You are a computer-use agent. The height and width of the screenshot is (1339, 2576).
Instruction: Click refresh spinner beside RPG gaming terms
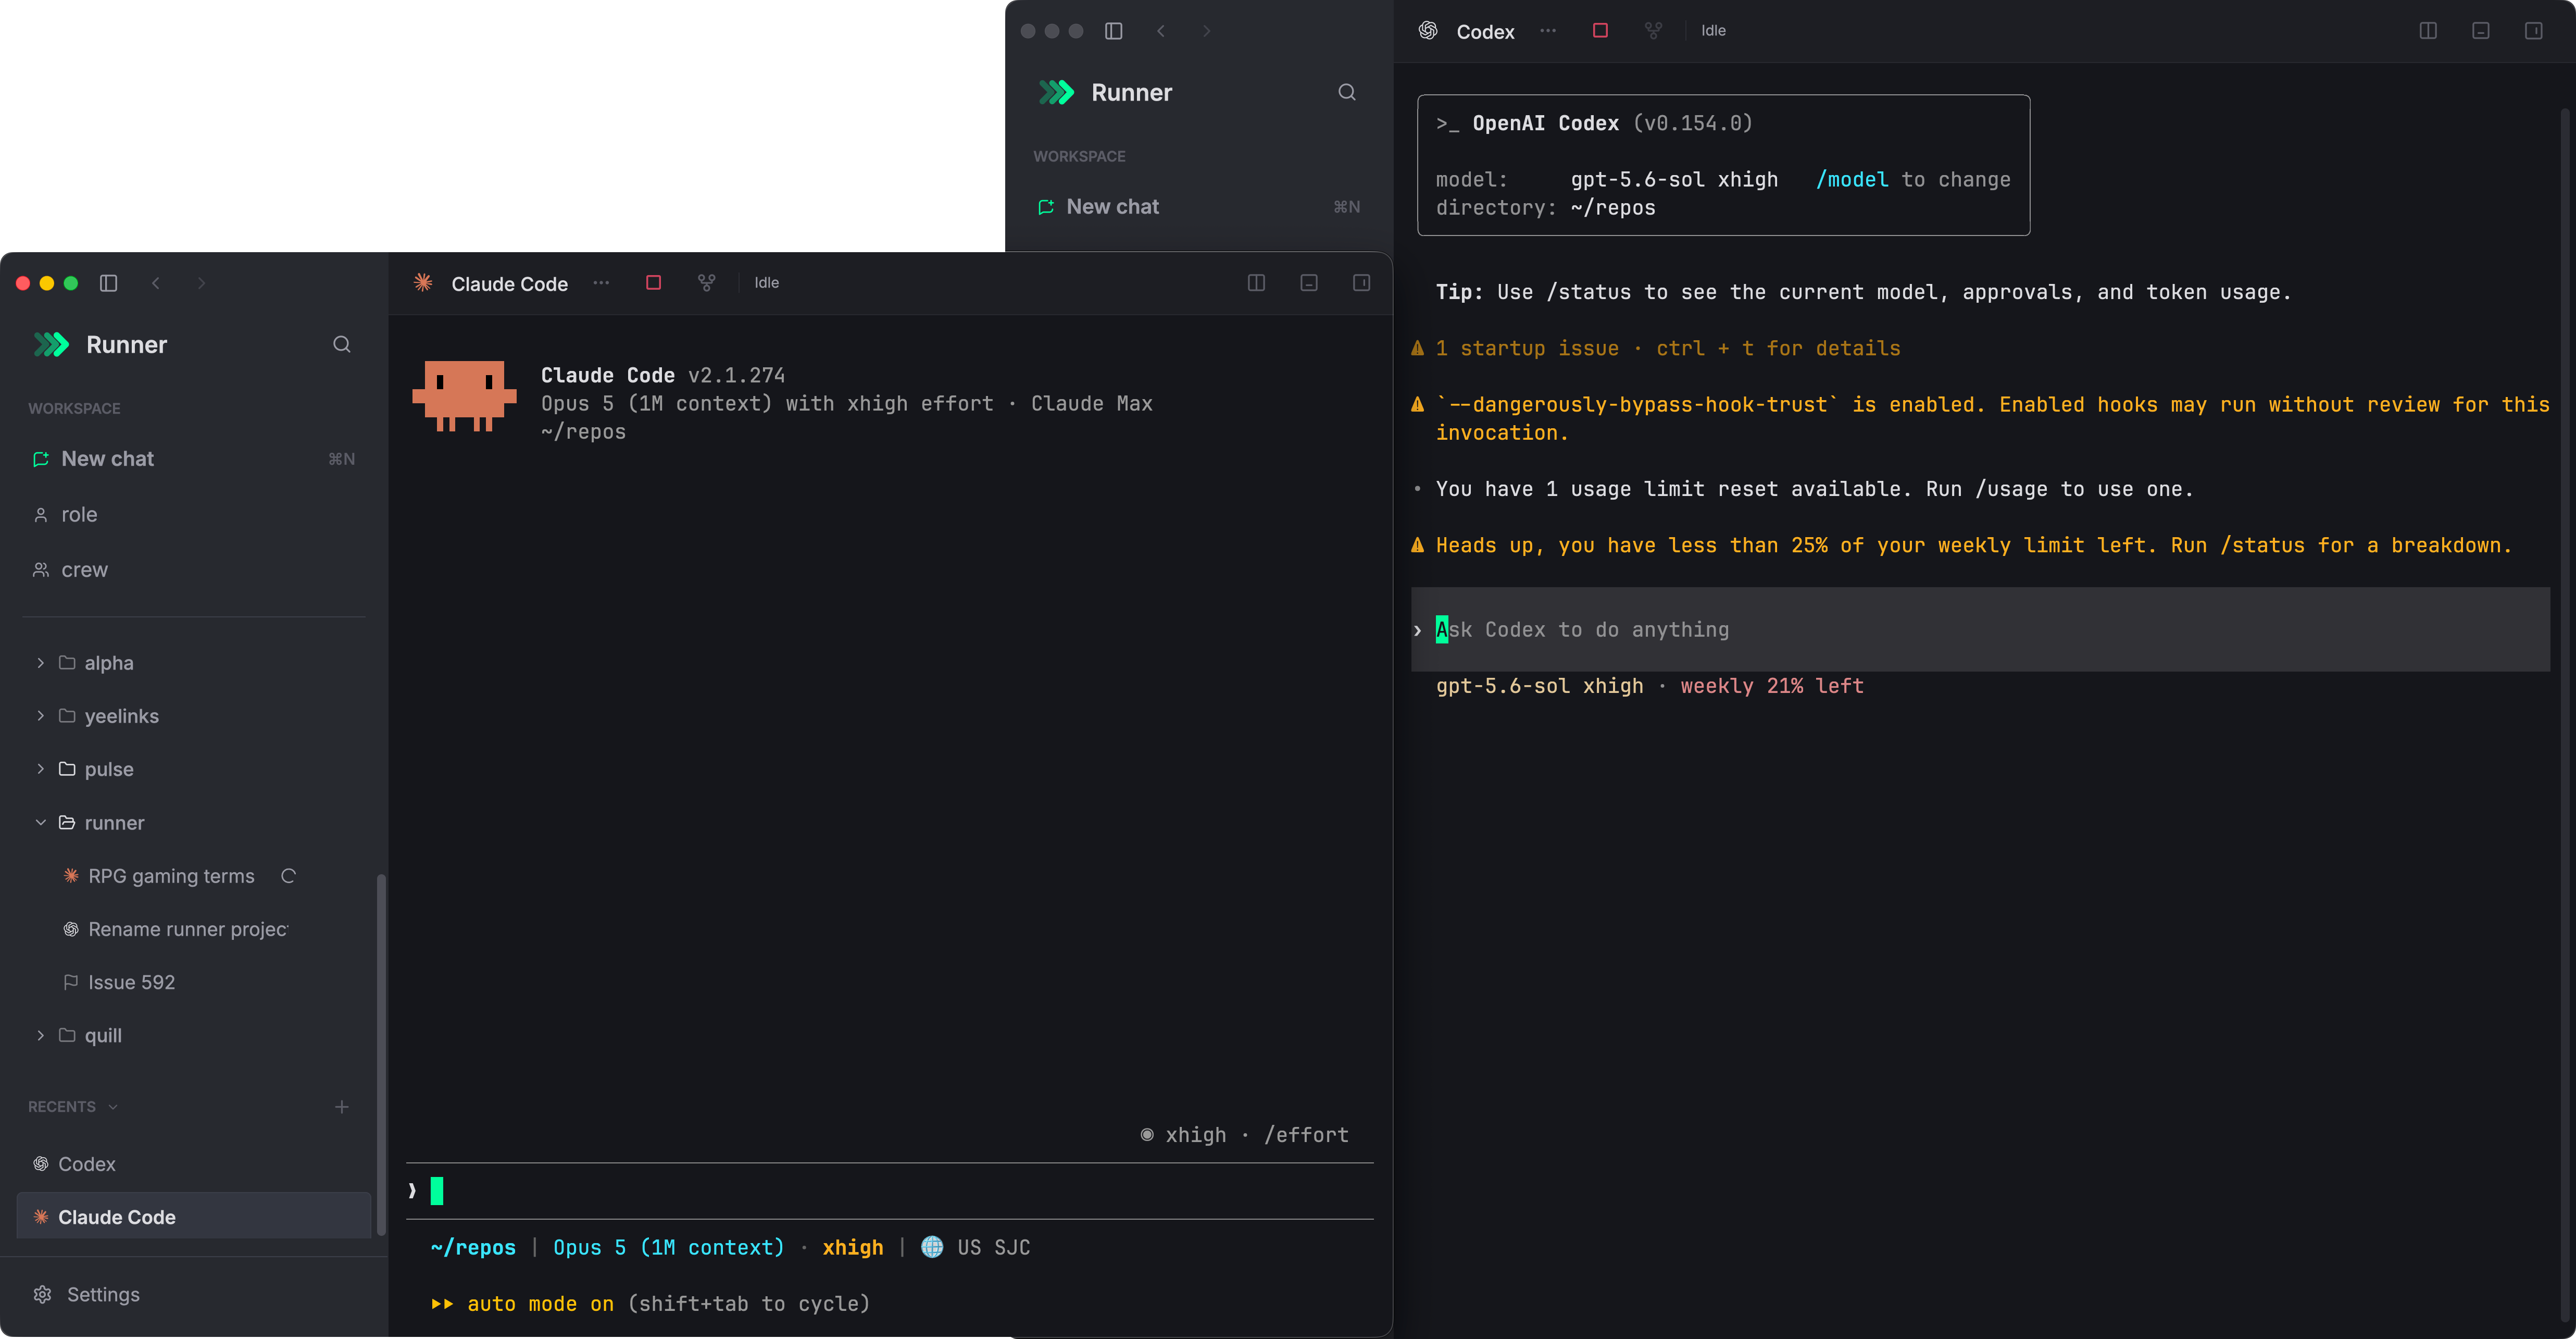(289, 876)
